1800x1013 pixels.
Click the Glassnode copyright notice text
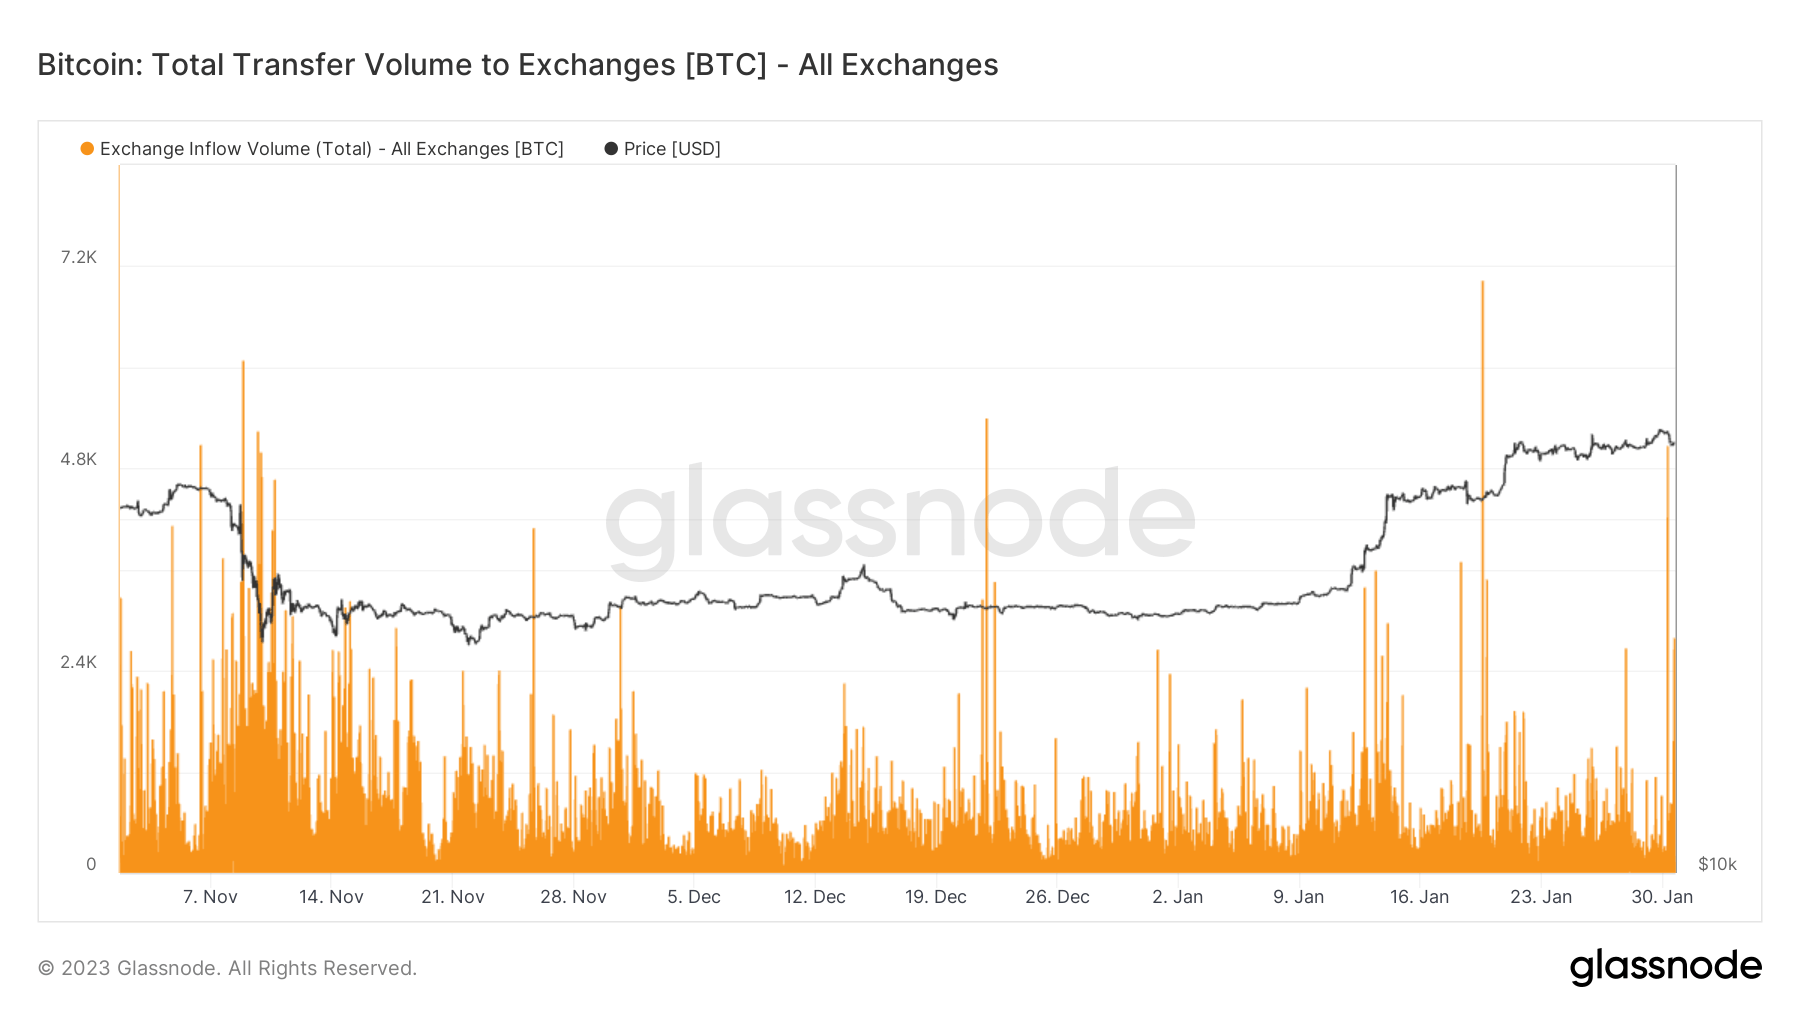click(x=227, y=968)
